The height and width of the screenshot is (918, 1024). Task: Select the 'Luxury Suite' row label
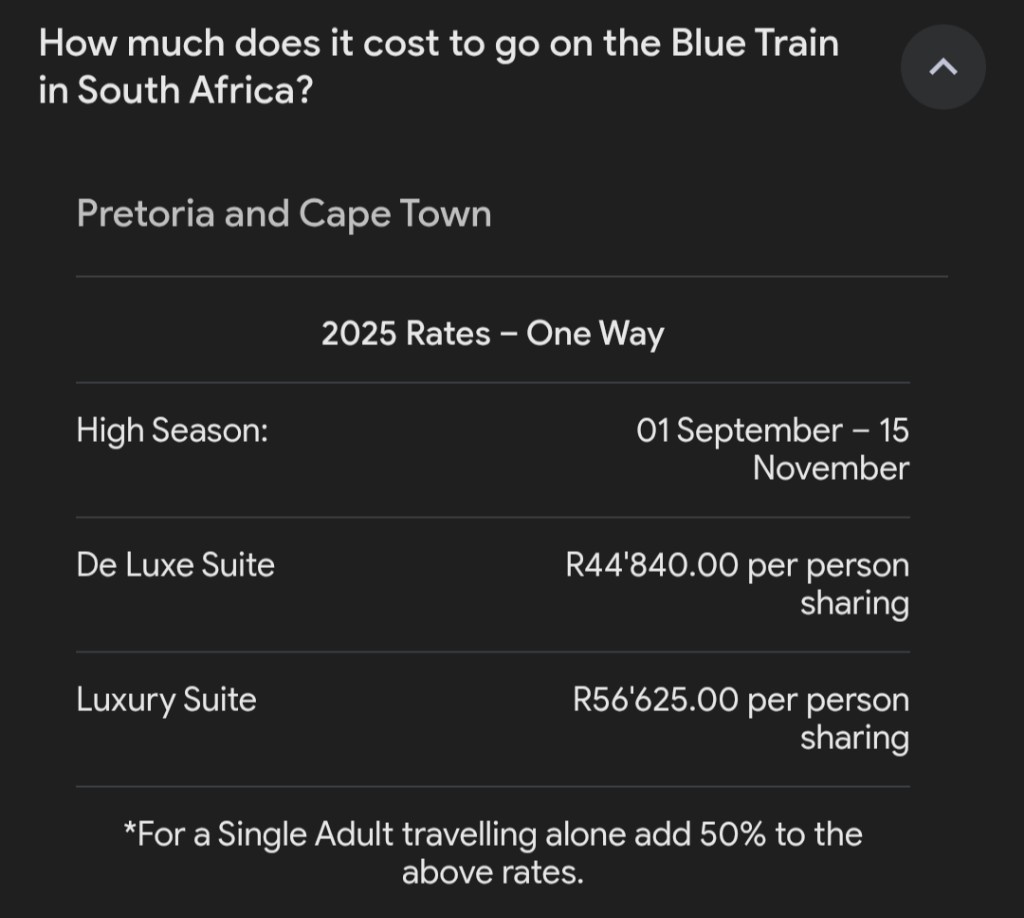pos(166,700)
